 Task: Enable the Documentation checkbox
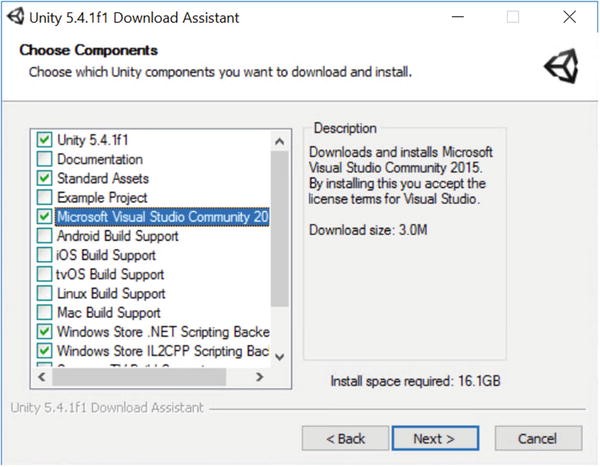tap(44, 159)
